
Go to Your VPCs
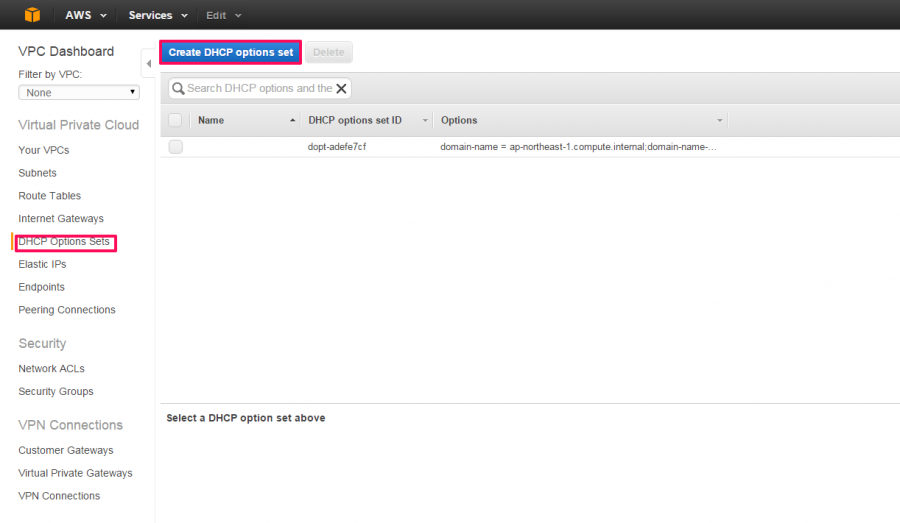click(44, 150)
